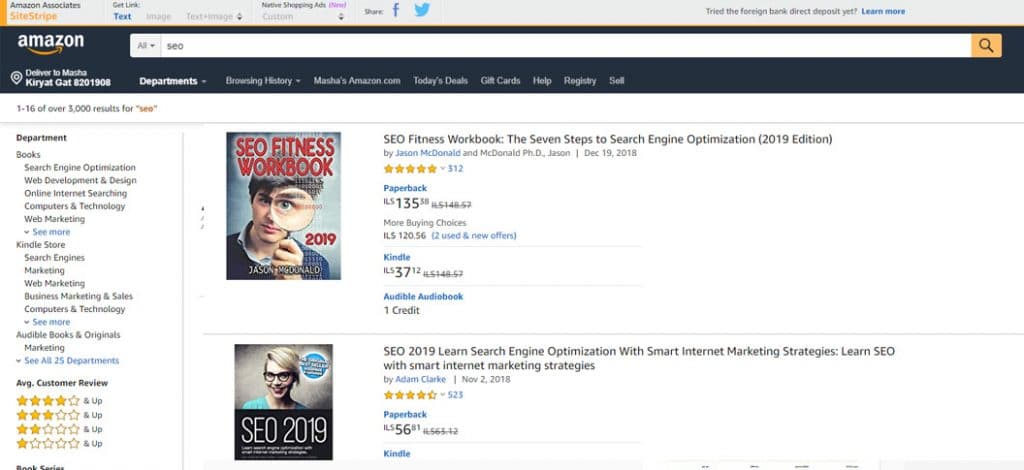Expand the Departments menu

[172, 81]
